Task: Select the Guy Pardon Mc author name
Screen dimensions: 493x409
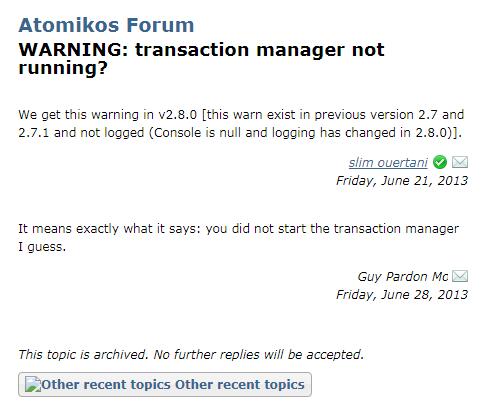Action: pyautogui.click(x=403, y=276)
